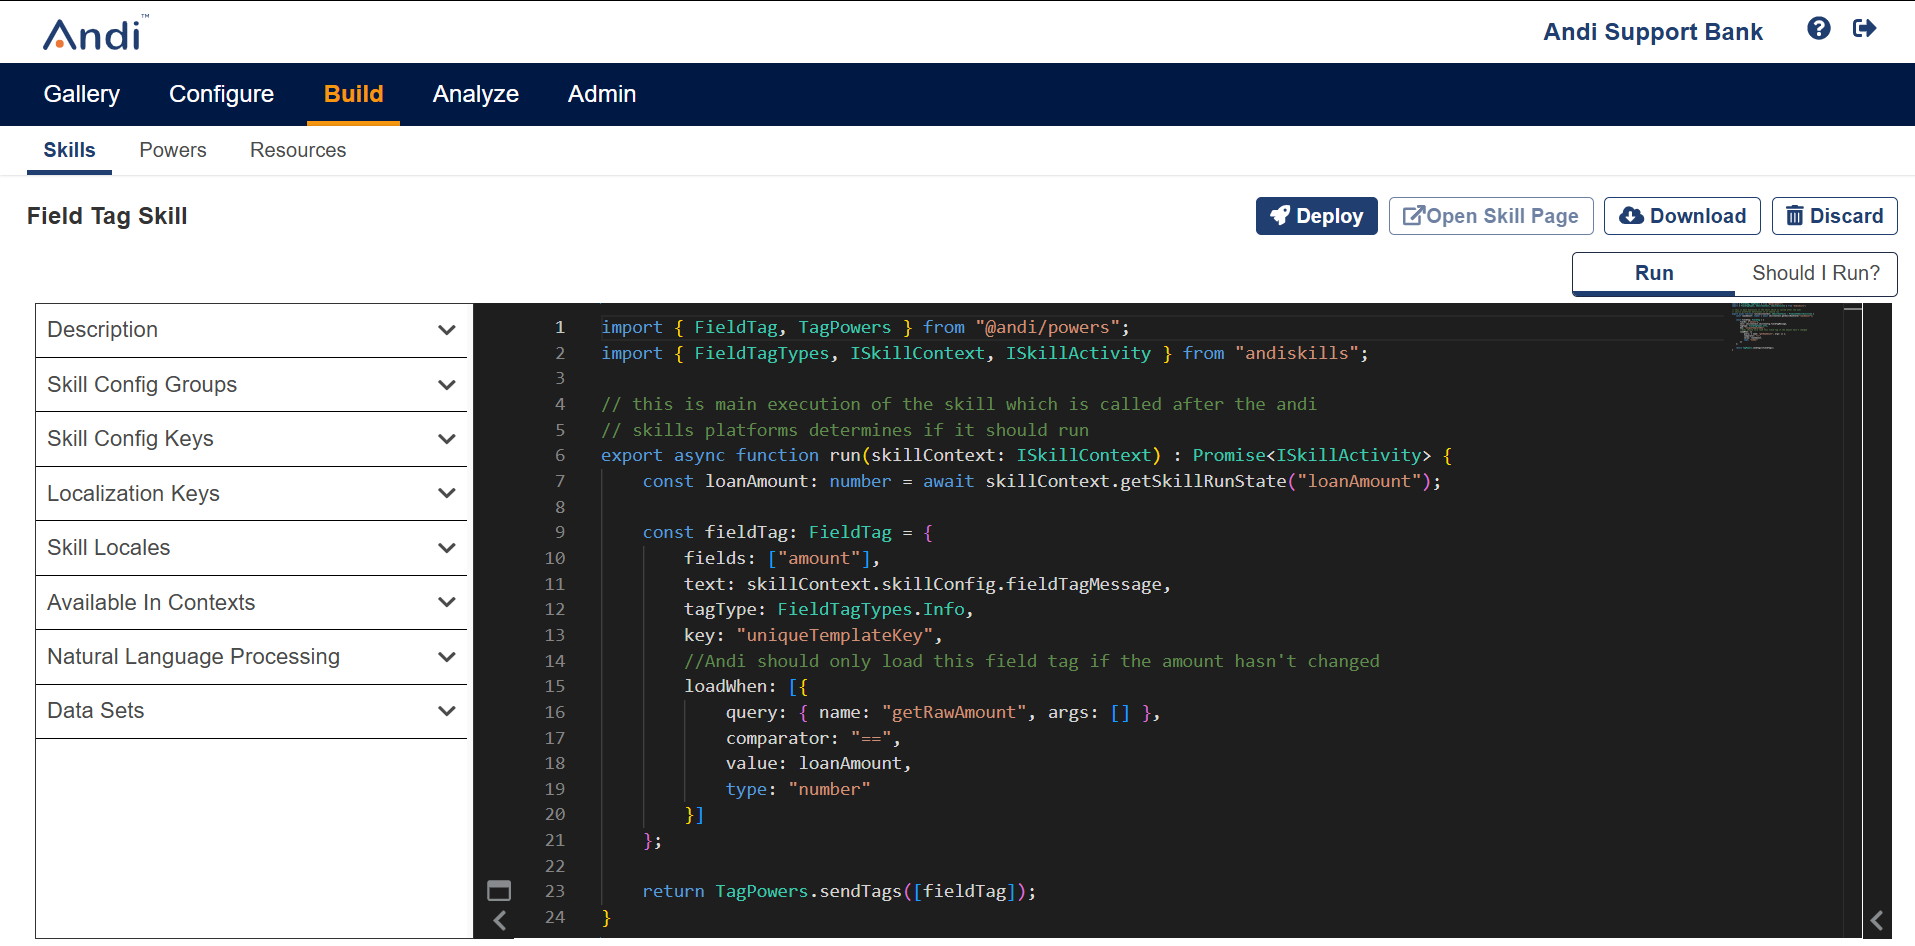
Task: Open the Gallery menu
Action: pyautogui.click(x=82, y=94)
